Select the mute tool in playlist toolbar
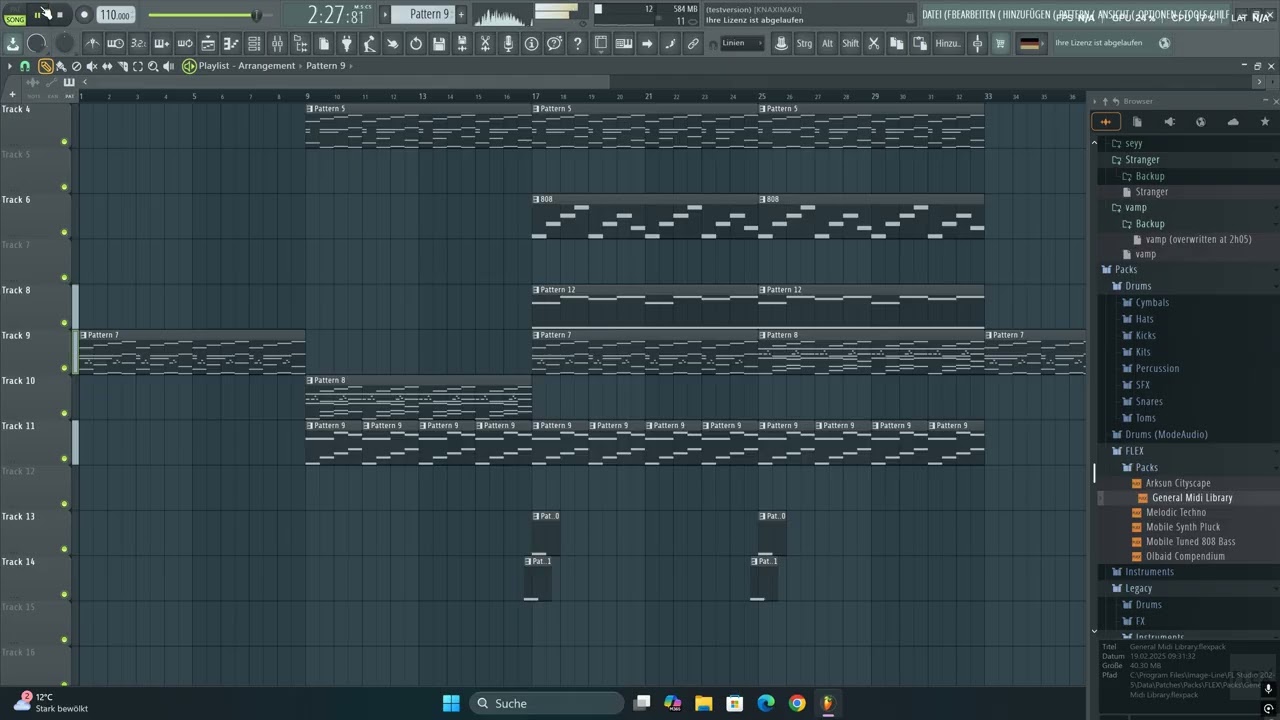This screenshot has height=720, width=1280. pos(92,66)
